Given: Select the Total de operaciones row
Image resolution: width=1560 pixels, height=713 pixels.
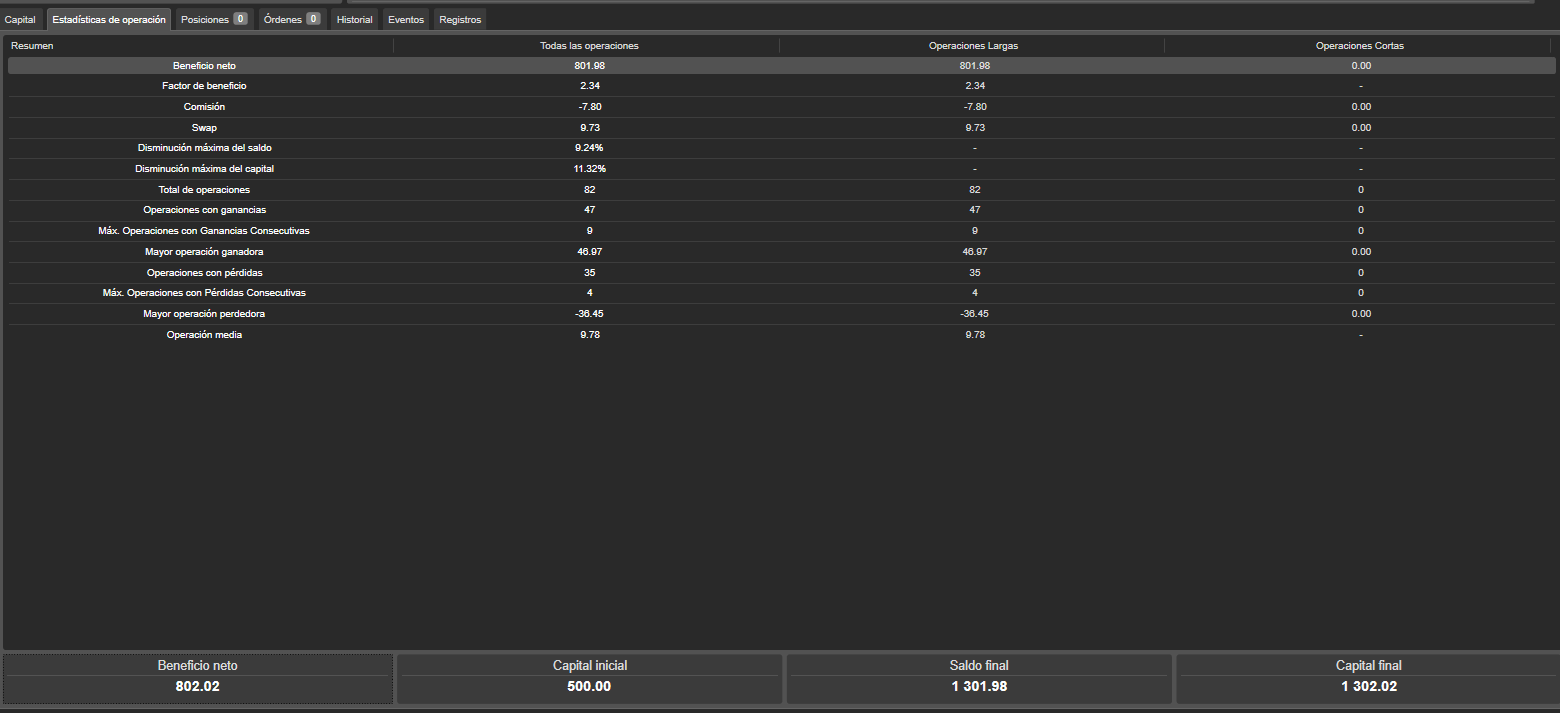Looking at the screenshot, I should click(204, 190).
